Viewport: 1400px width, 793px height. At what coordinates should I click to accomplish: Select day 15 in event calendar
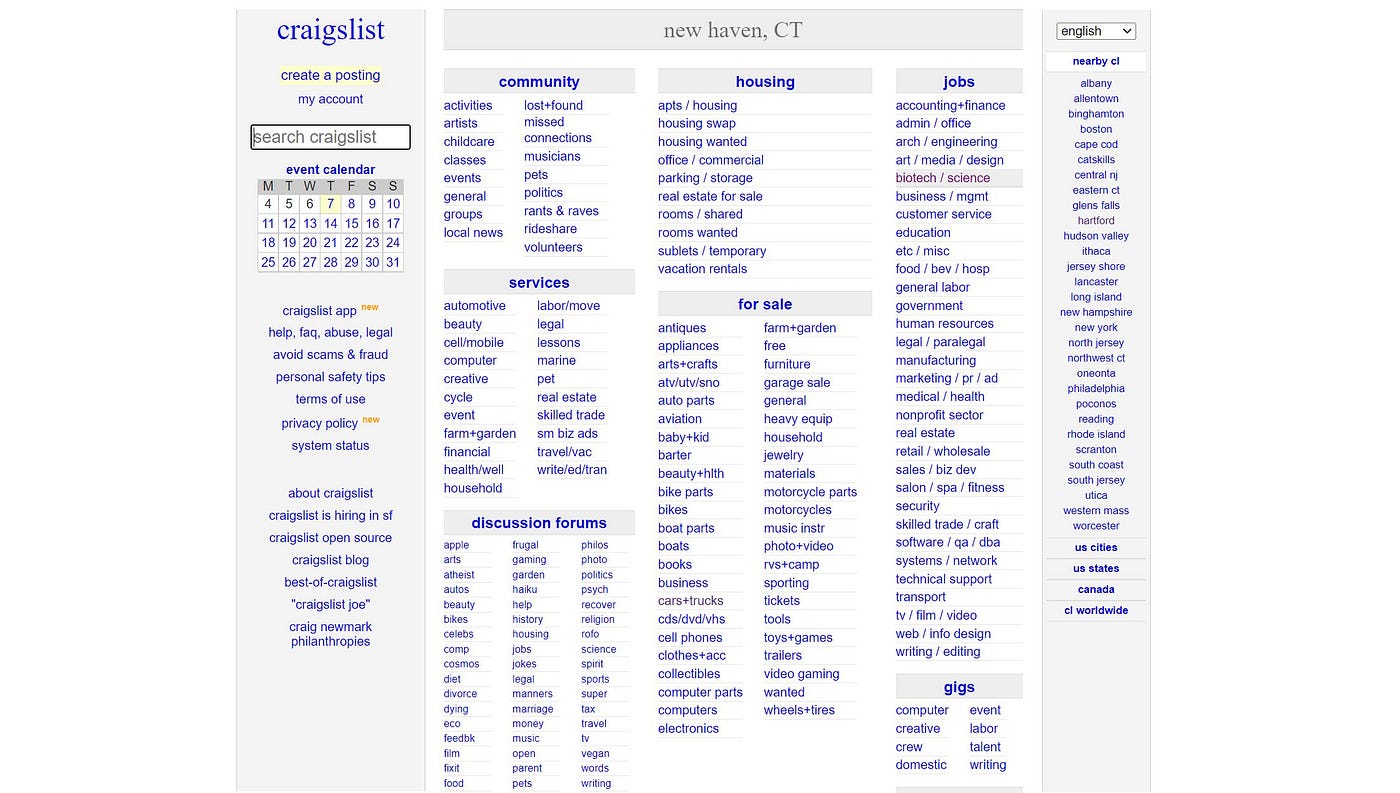(x=351, y=224)
